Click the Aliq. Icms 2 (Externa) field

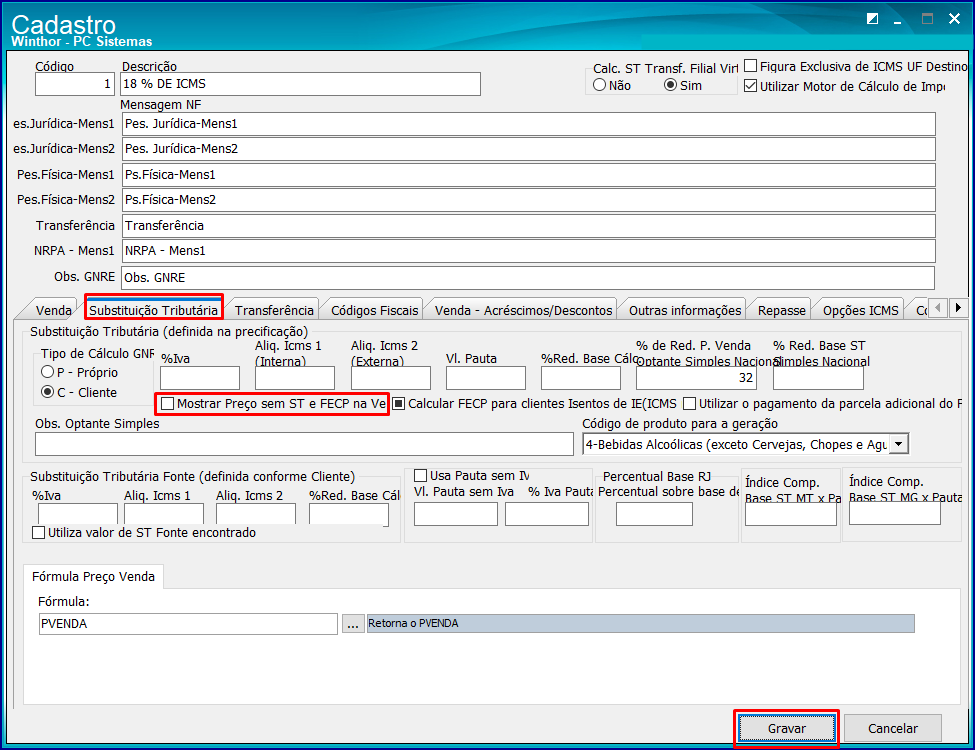point(390,377)
